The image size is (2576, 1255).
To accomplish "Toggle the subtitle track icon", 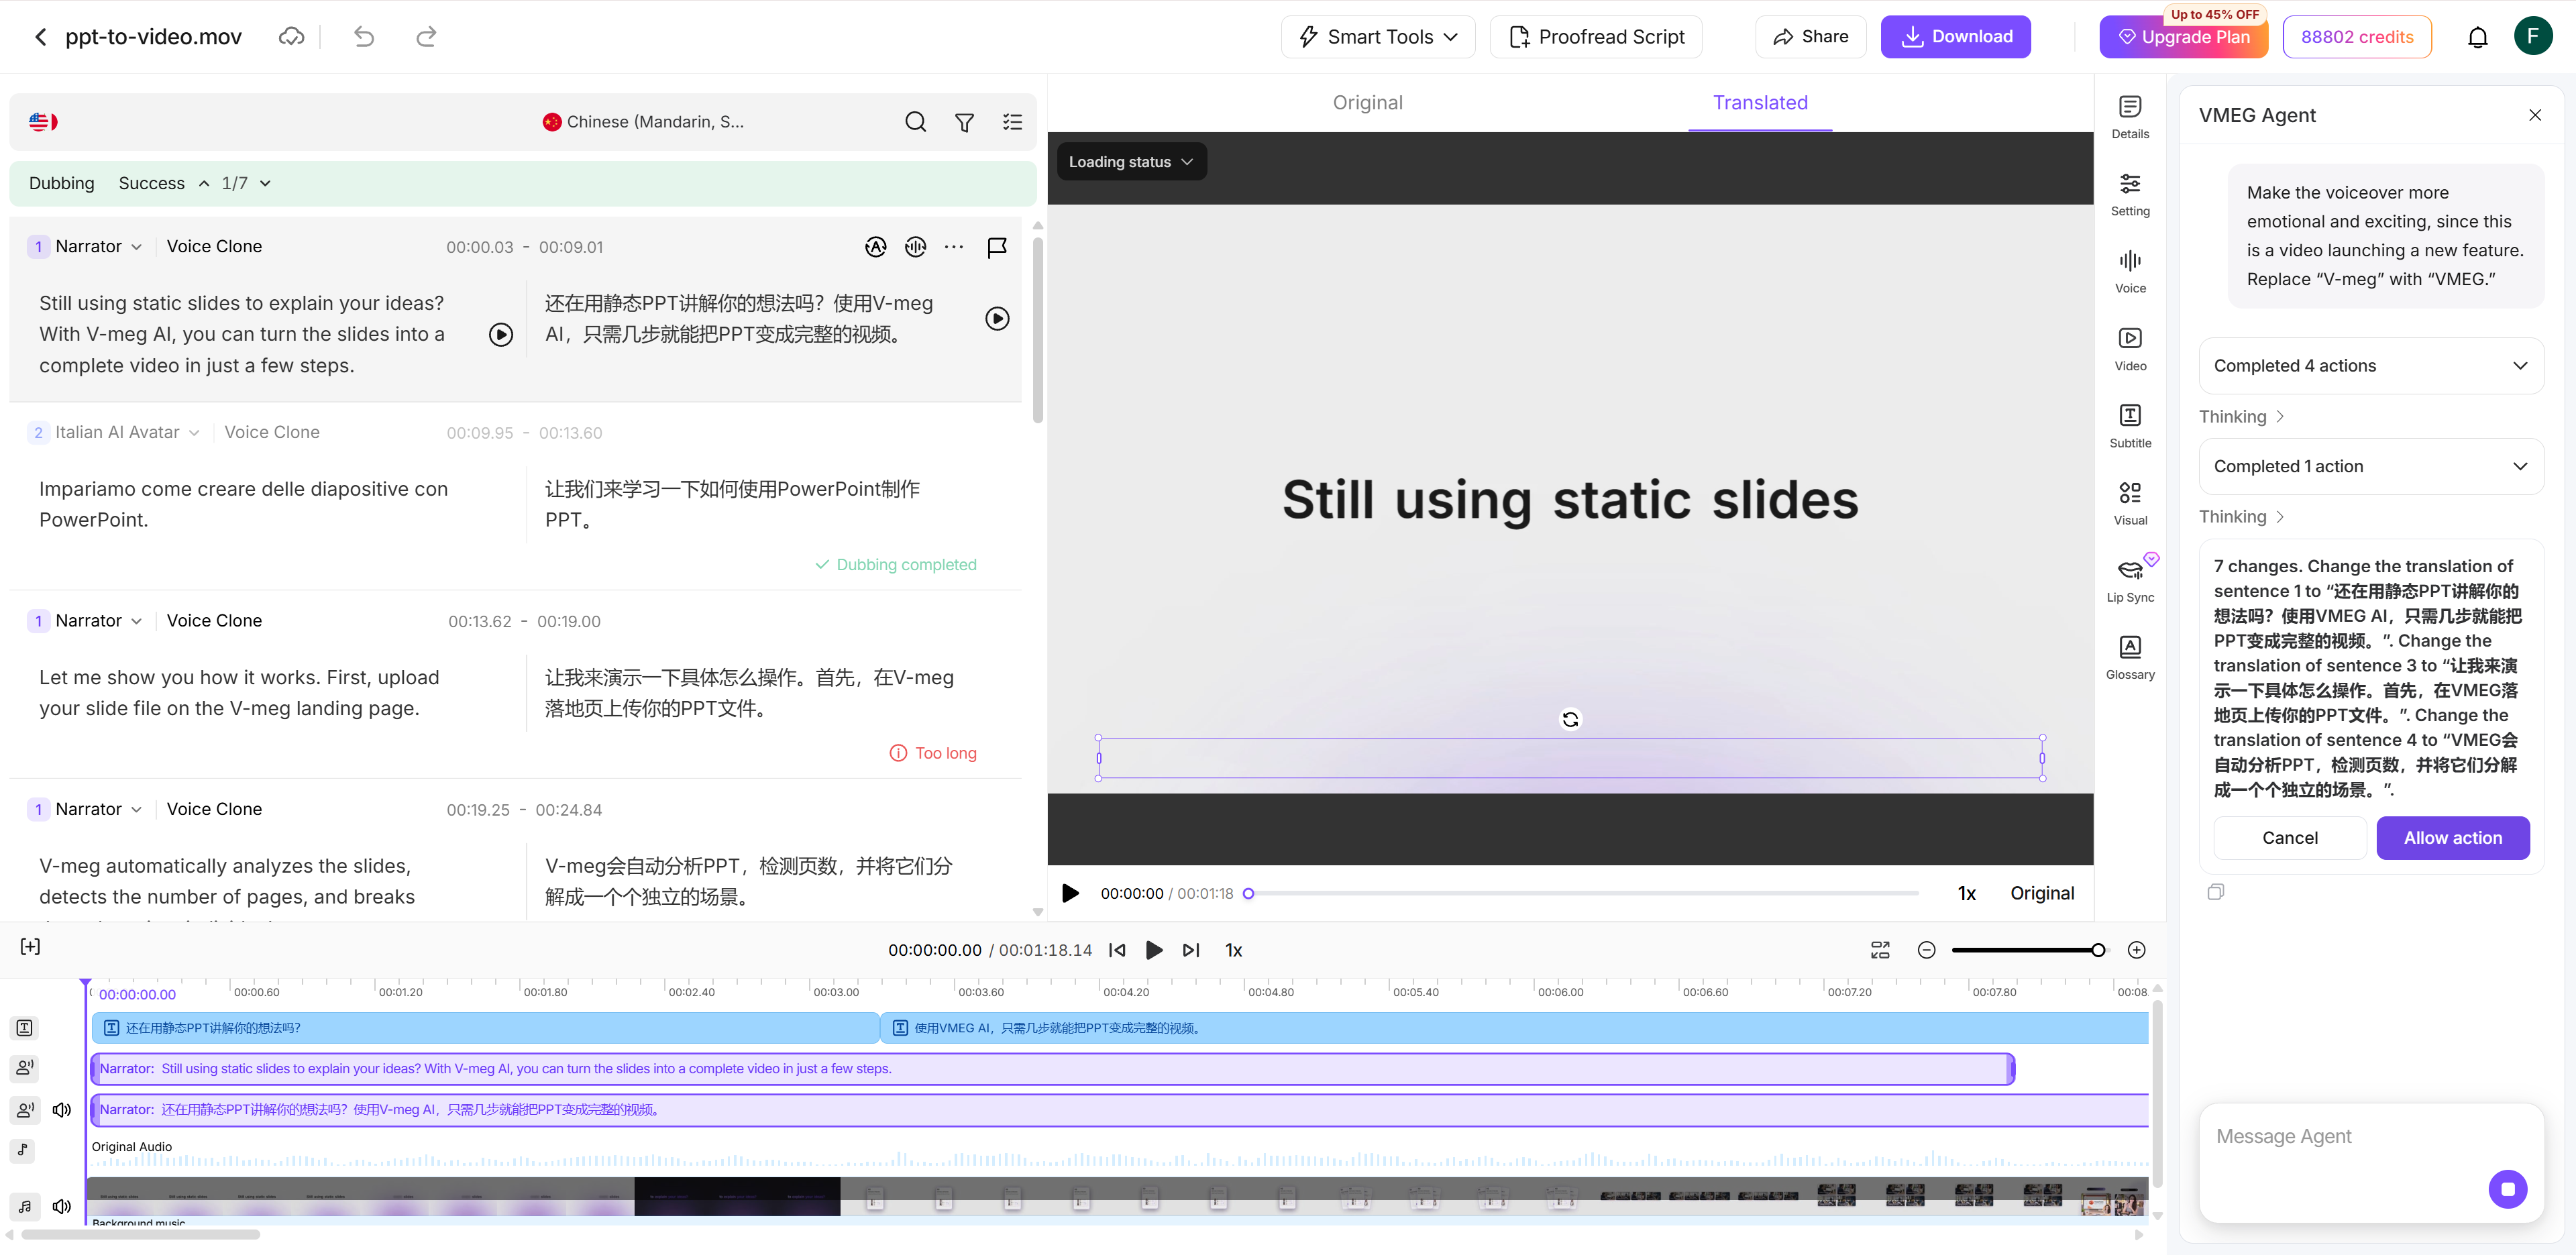I will (x=24, y=1028).
